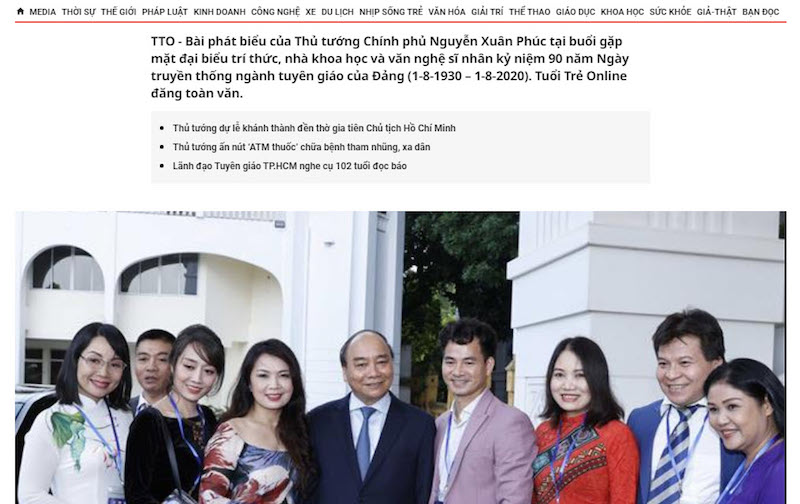Go to KHOA HỌC section
This screenshot has height=504, width=800.
click(x=622, y=12)
